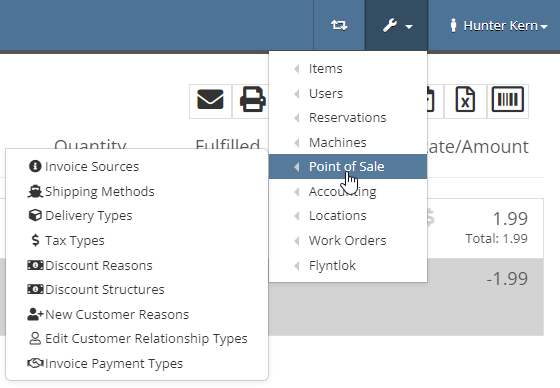Click the user-plus icon beside New Customer Reasons
The image size is (560, 388).
click(35, 314)
